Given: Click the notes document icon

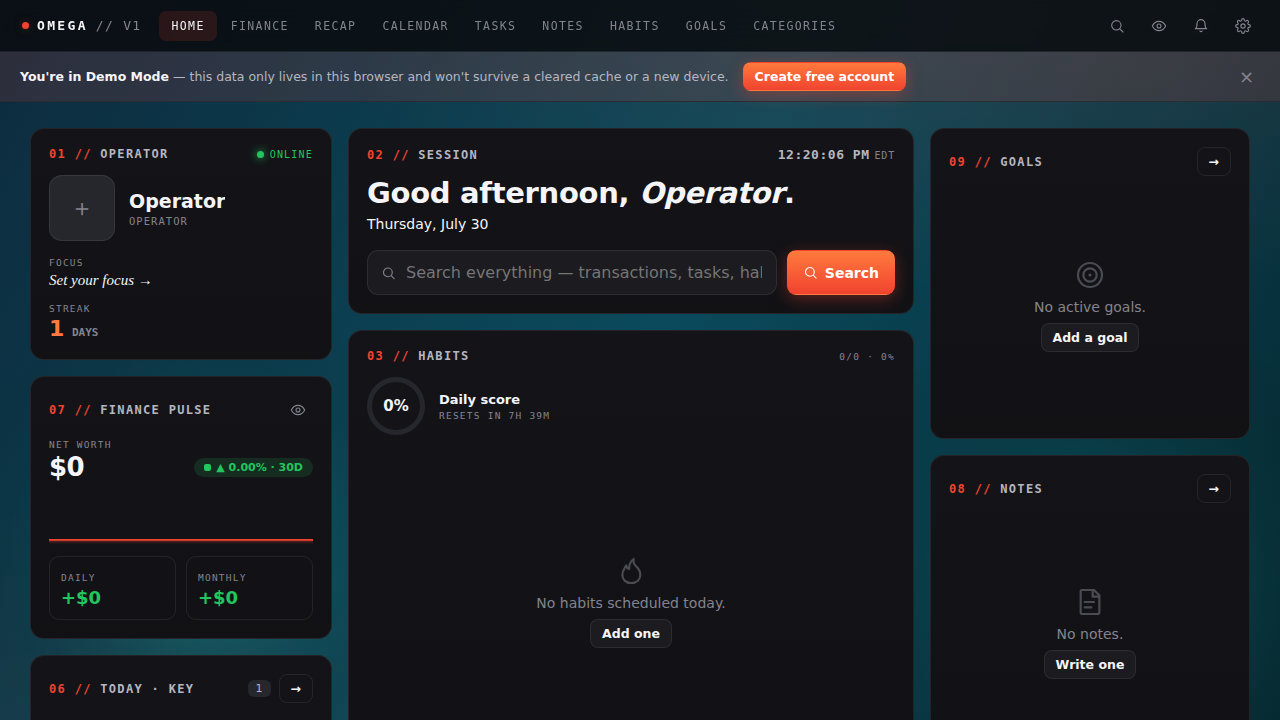Looking at the screenshot, I should (x=1090, y=602).
